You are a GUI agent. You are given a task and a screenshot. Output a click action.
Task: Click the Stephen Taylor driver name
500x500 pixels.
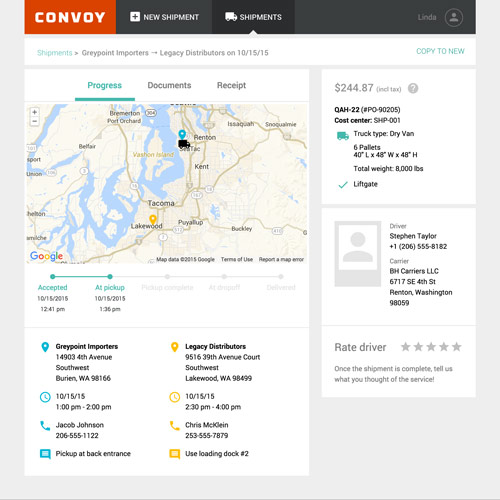[x=413, y=236]
